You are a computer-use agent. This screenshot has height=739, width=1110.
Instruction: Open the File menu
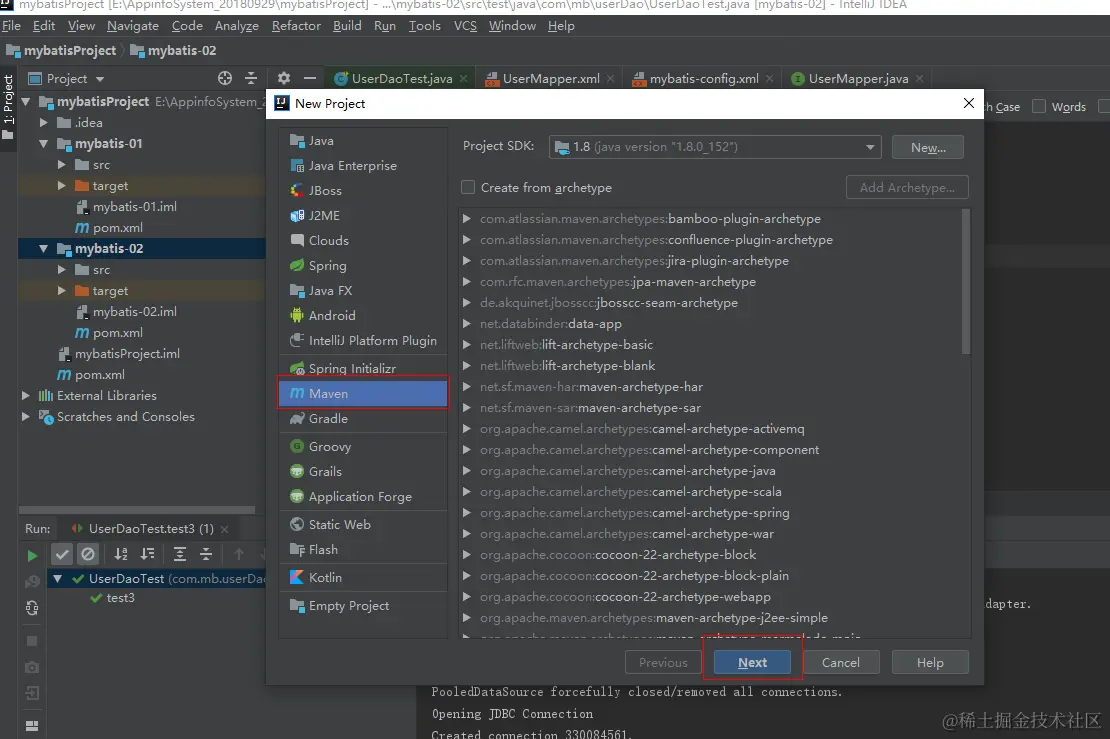[x=11, y=25]
